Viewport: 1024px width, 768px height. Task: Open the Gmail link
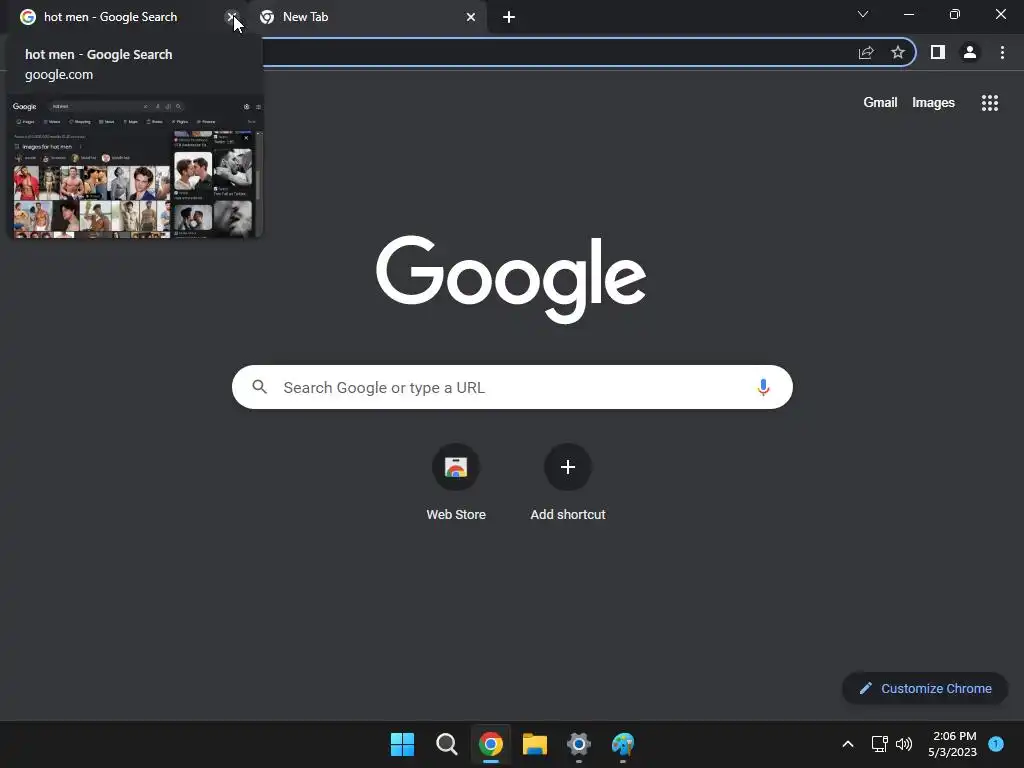click(880, 103)
